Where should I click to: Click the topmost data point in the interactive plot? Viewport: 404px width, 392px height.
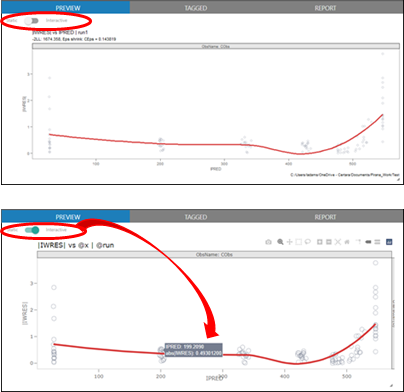coord(376,263)
